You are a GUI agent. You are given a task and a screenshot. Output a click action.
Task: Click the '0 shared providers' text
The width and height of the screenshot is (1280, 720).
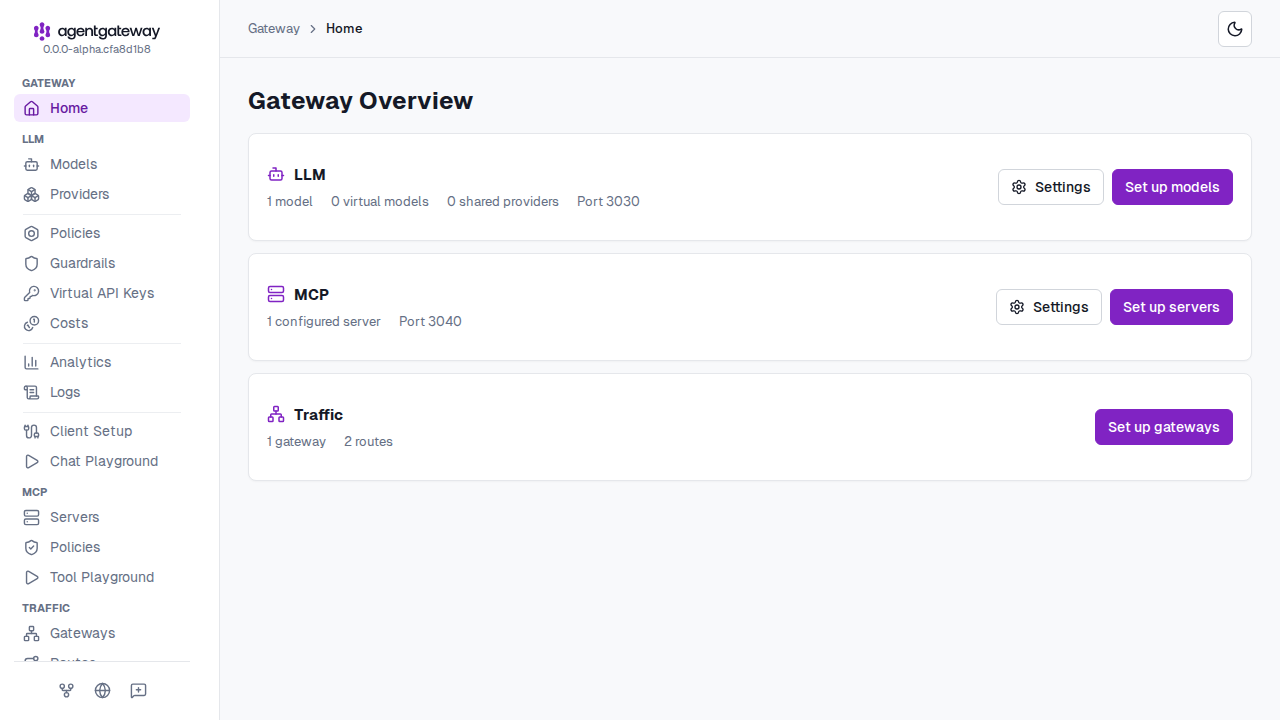point(503,202)
